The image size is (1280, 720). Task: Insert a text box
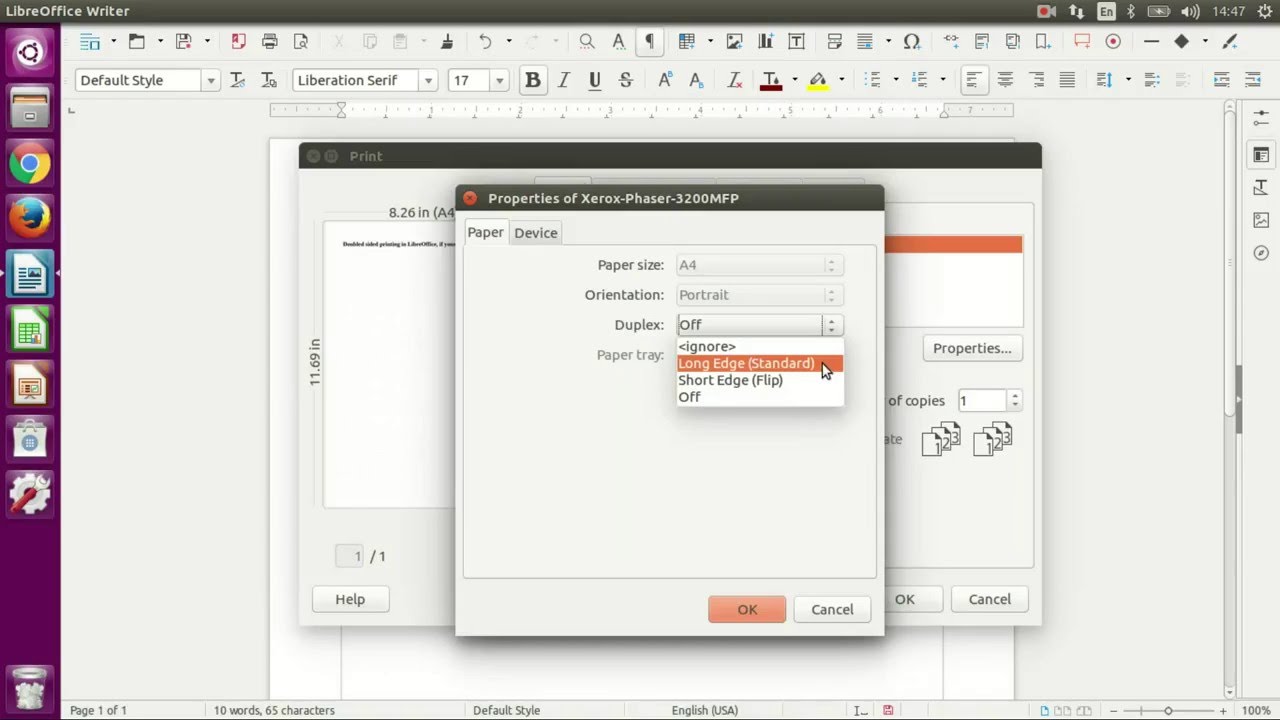[x=796, y=41]
